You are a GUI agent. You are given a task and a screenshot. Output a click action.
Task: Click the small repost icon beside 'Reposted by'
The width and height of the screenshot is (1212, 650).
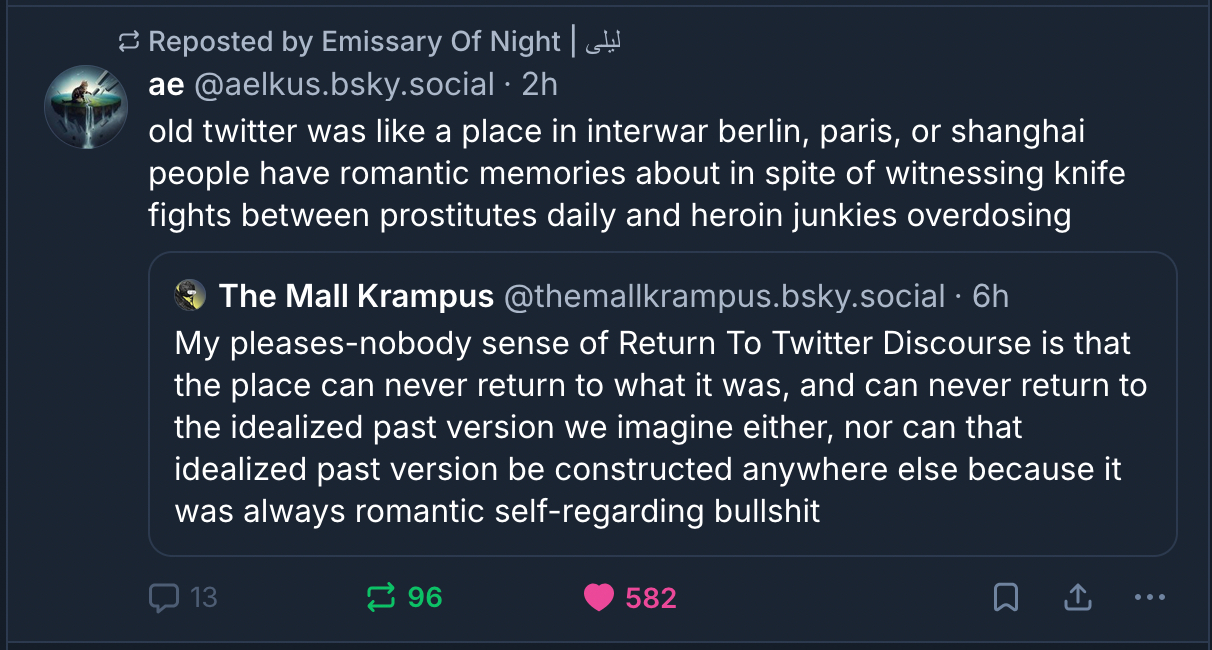tap(128, 42)
